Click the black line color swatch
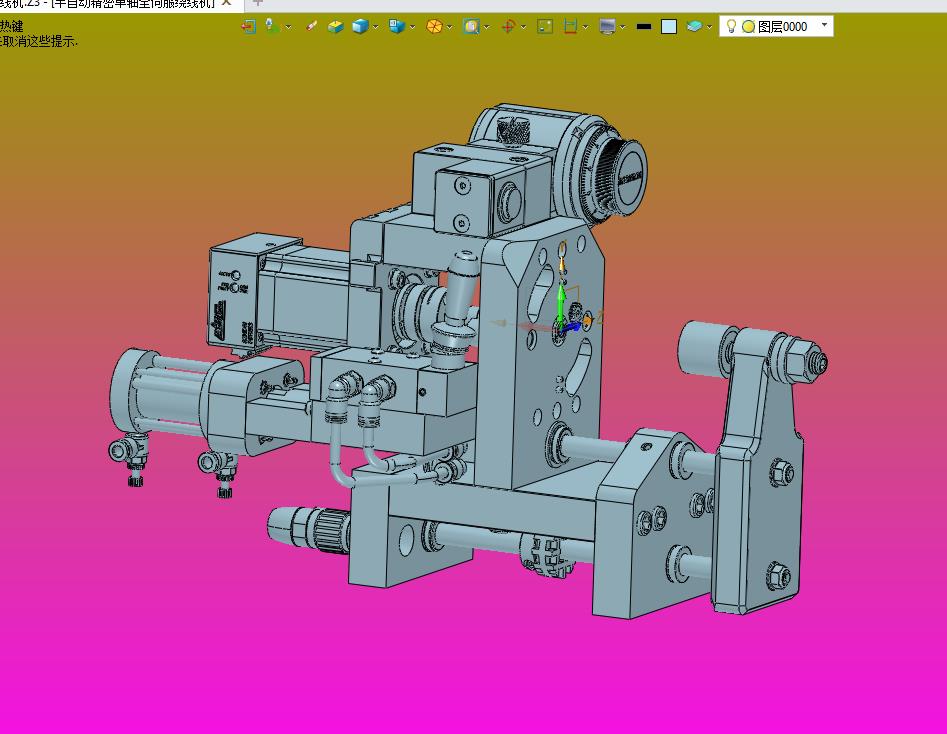Screen dimensions: 947x734 click(x=644, y=27)
